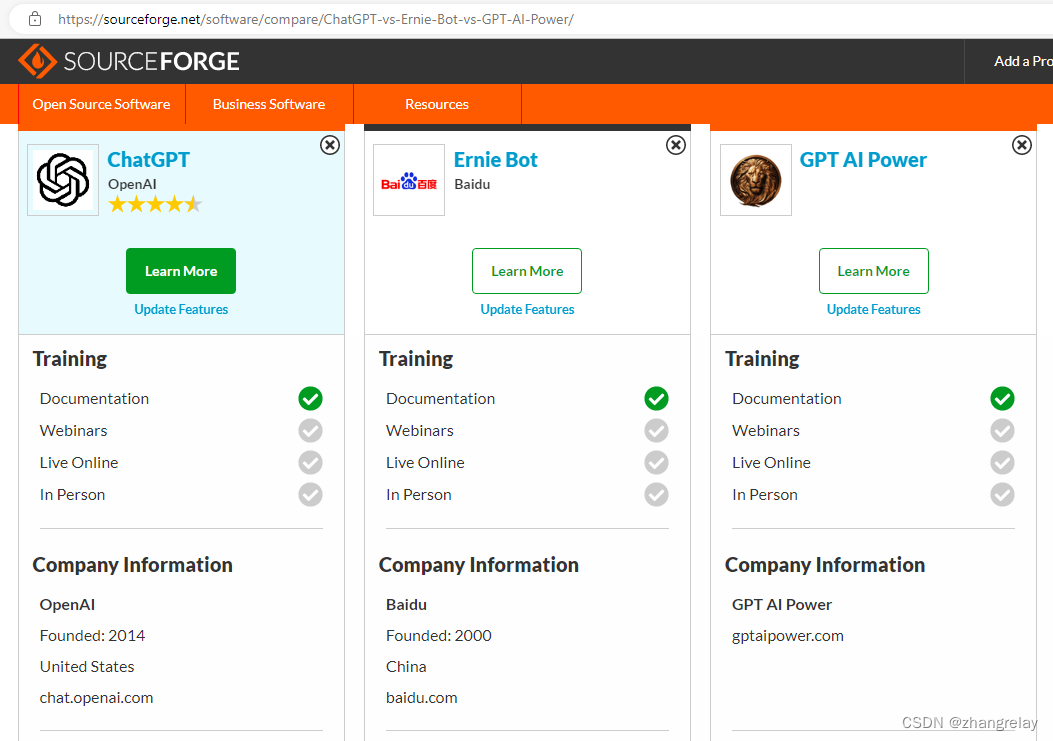Click green Learn More button for ChatGPT
Image resolution: width=1053 pixels, height=741 pixels.
coord(181,271)
